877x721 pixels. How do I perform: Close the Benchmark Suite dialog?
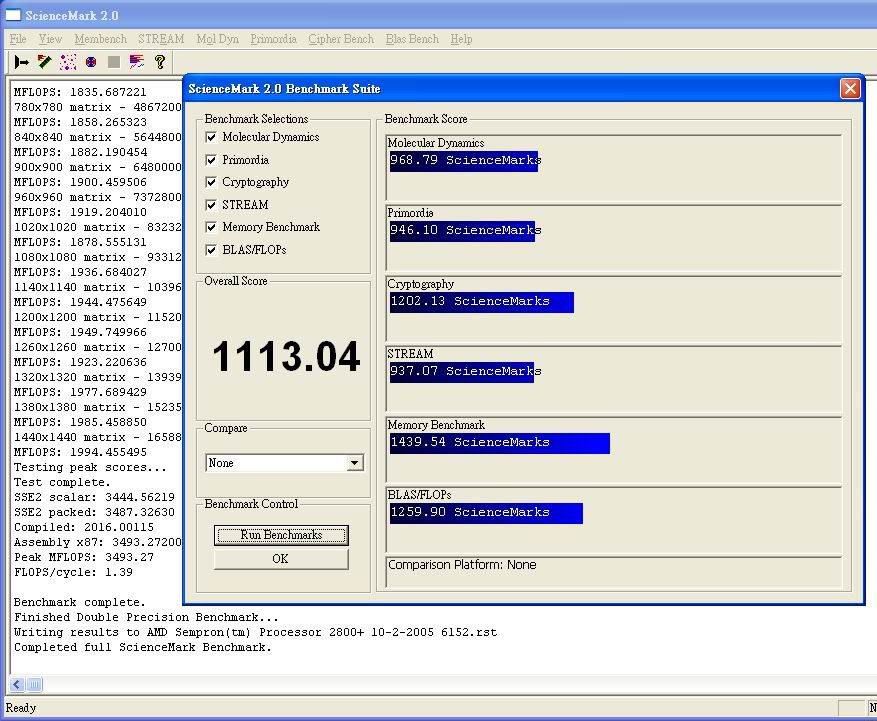click(x=850, y=88)
